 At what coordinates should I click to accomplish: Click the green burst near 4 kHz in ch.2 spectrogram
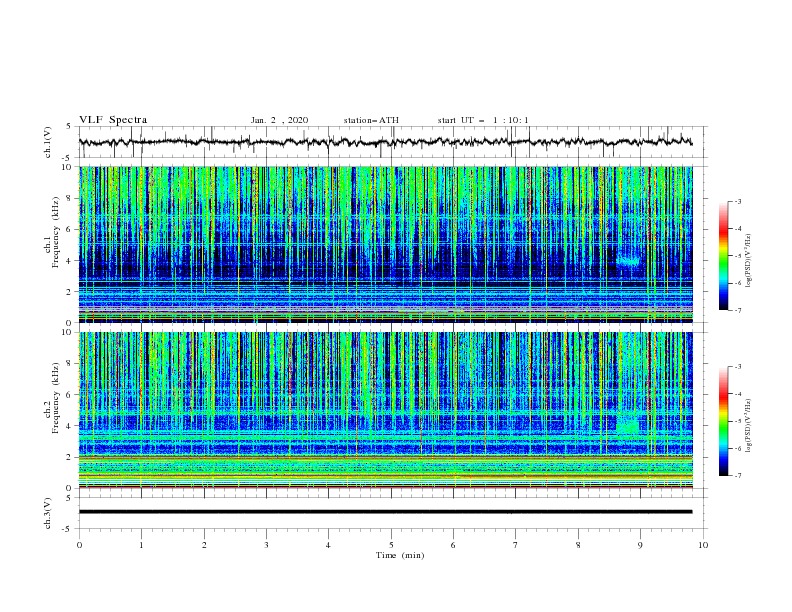click(x=628, y=426)
